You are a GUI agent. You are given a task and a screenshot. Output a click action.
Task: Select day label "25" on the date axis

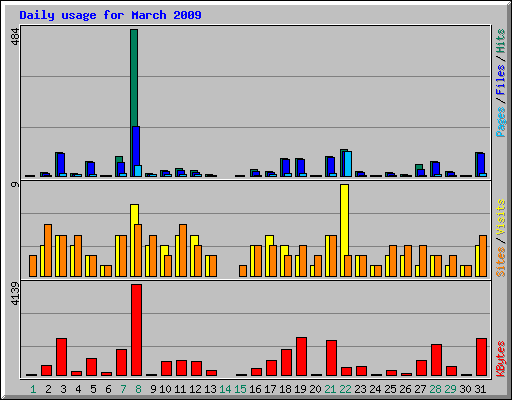pos(390,389)
